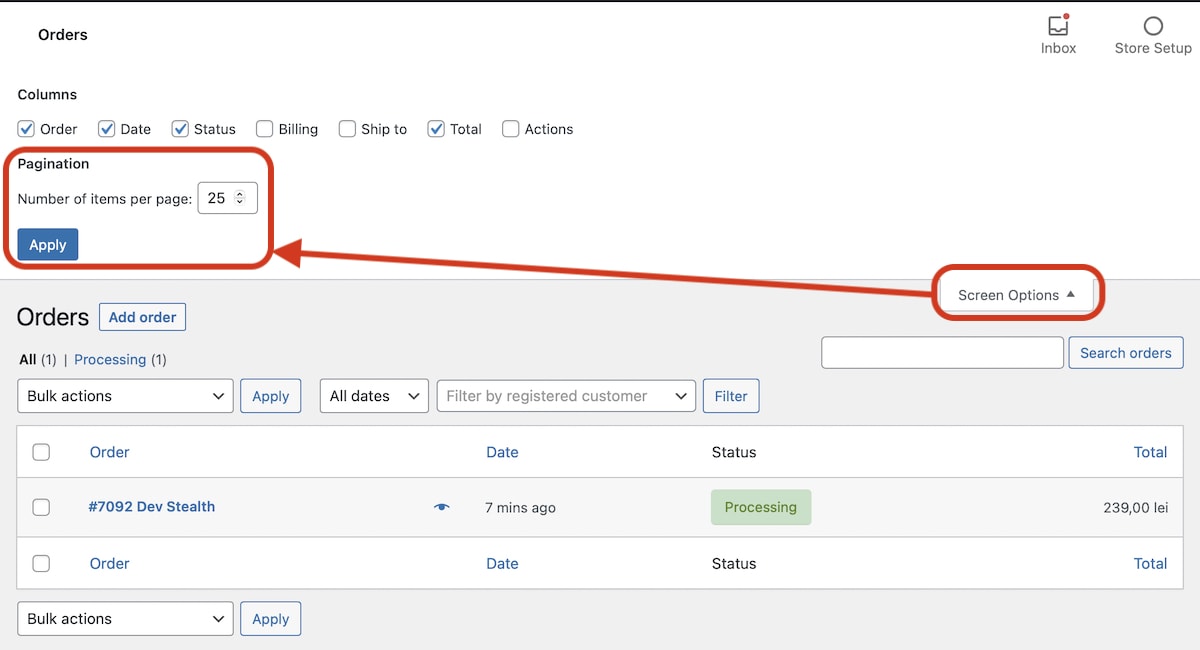1200x650 pixels.
Task: Open the Filter by registered customer dropdown
Action: tap(566, 396)
